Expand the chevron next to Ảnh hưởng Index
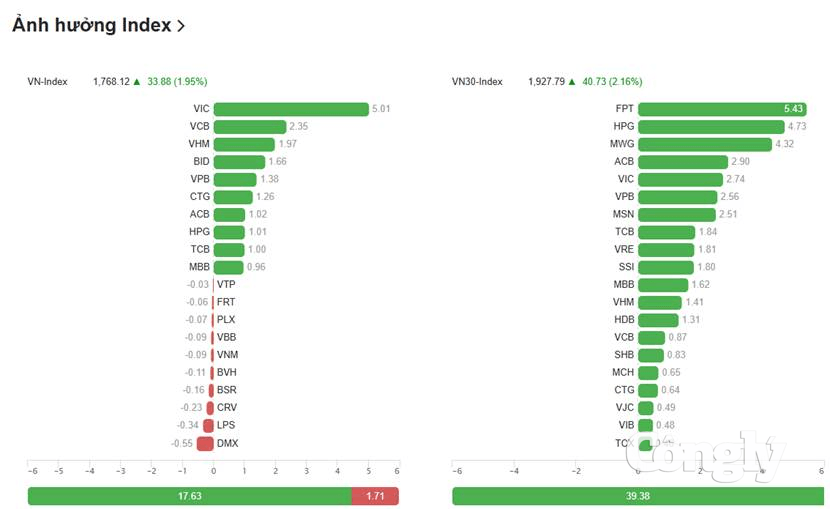The image size is (830, 509). click(181, 26)
